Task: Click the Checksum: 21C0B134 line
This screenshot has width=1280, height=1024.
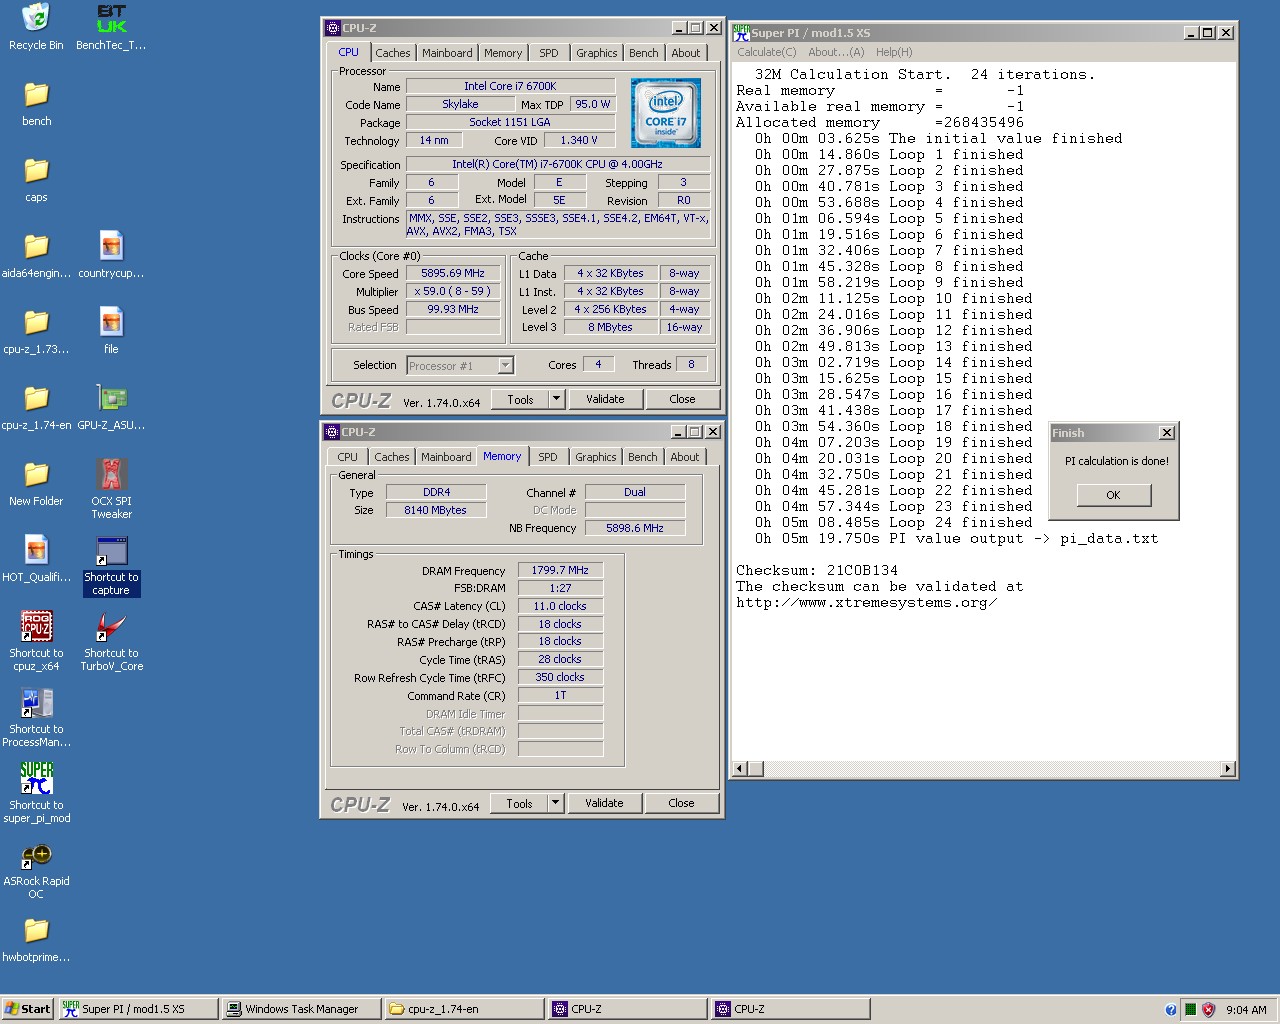Action: coord(817,570)
